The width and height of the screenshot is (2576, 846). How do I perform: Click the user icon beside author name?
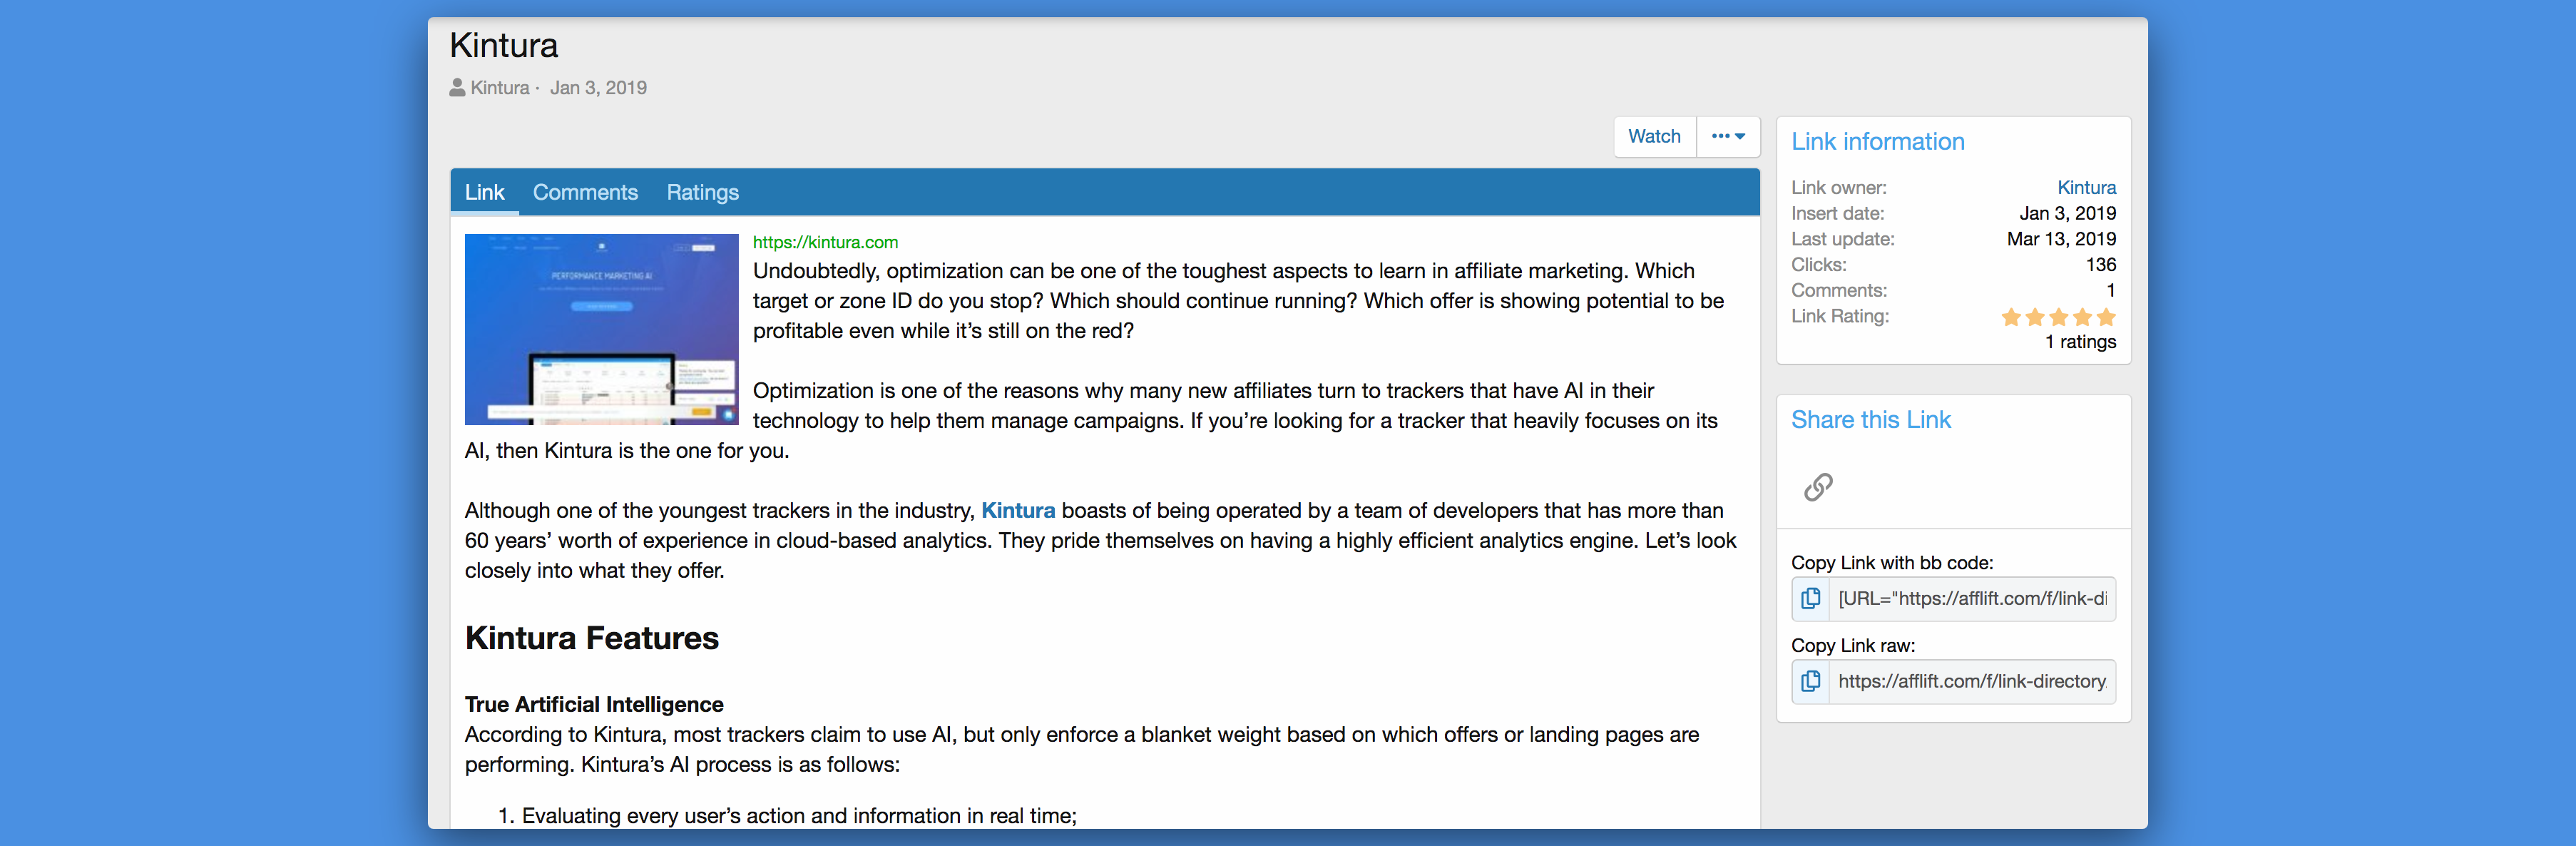457,88
